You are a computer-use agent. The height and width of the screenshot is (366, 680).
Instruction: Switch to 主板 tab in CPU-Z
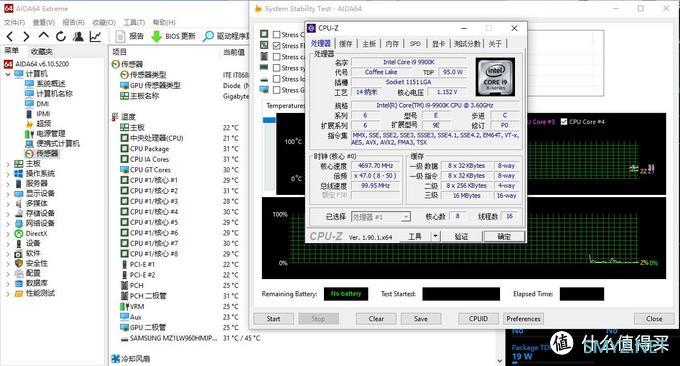tap(369, 43)
